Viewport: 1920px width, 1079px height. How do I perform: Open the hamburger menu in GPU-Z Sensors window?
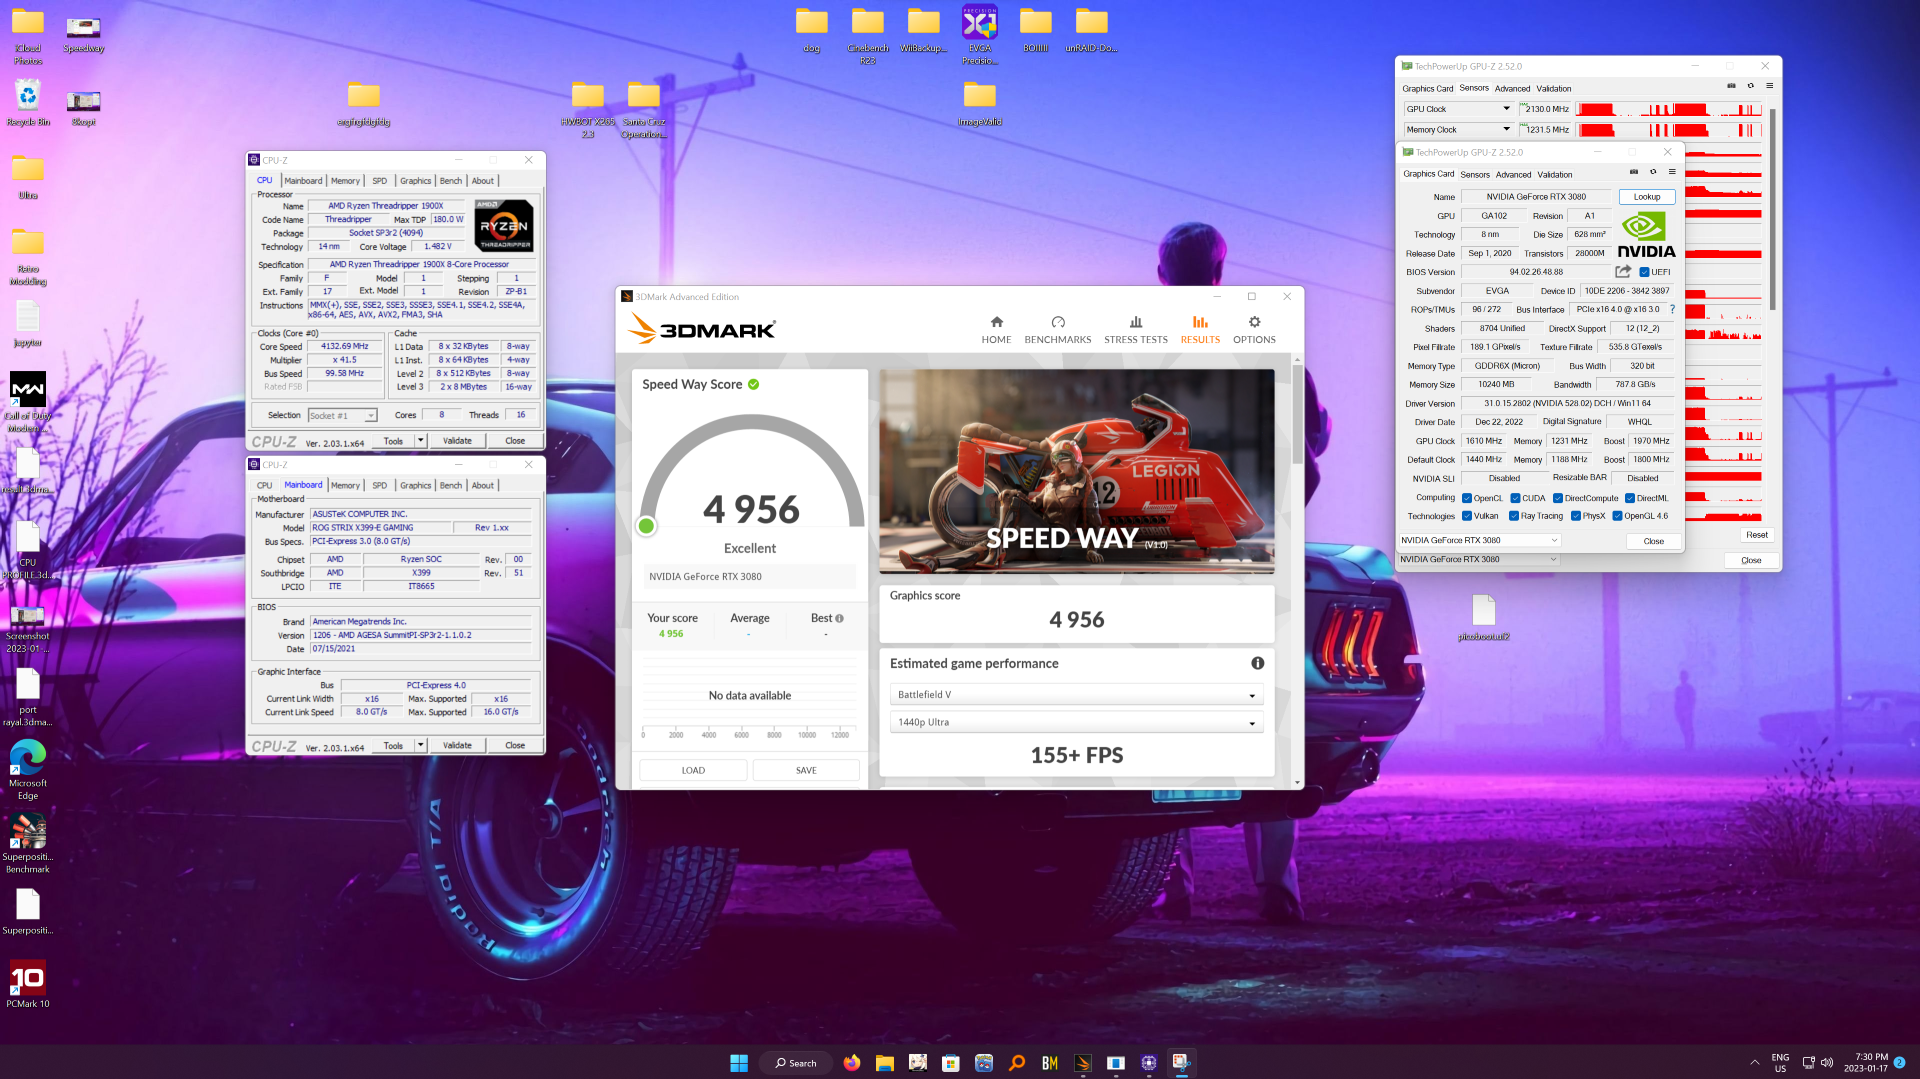click(1769, 86)
